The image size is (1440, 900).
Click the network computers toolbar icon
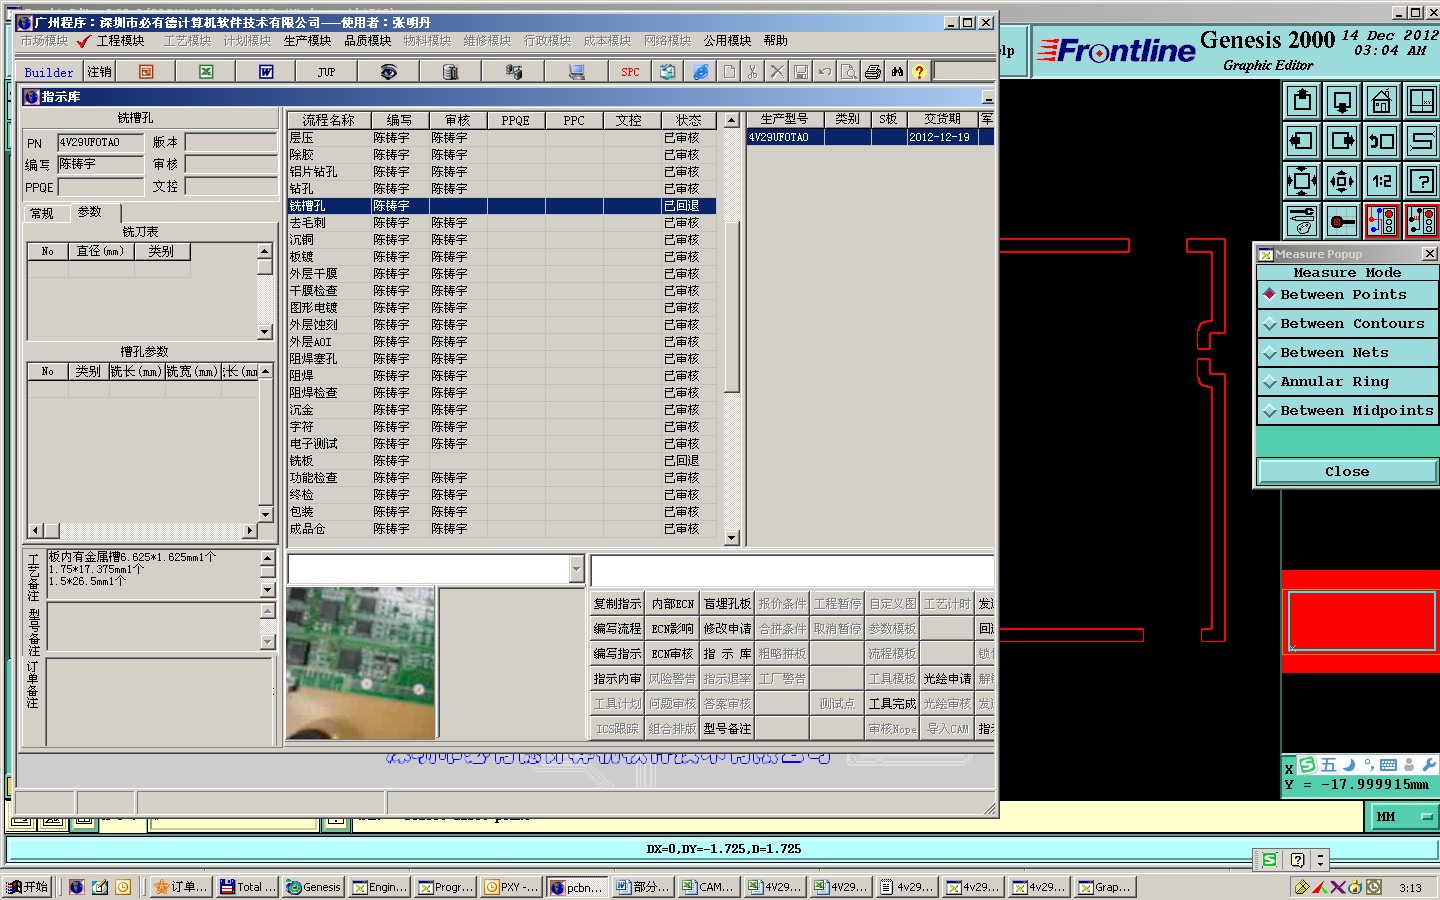click(514, 72)
